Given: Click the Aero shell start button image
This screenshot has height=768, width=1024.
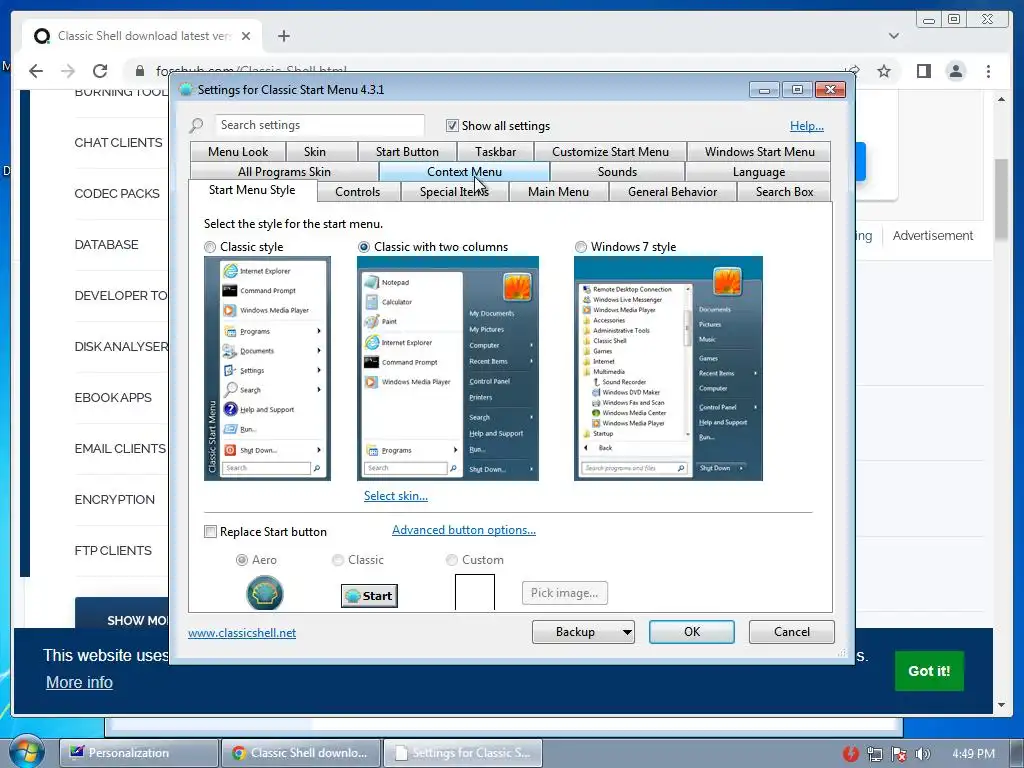Looking at the screenshot, I should point(264,594).
